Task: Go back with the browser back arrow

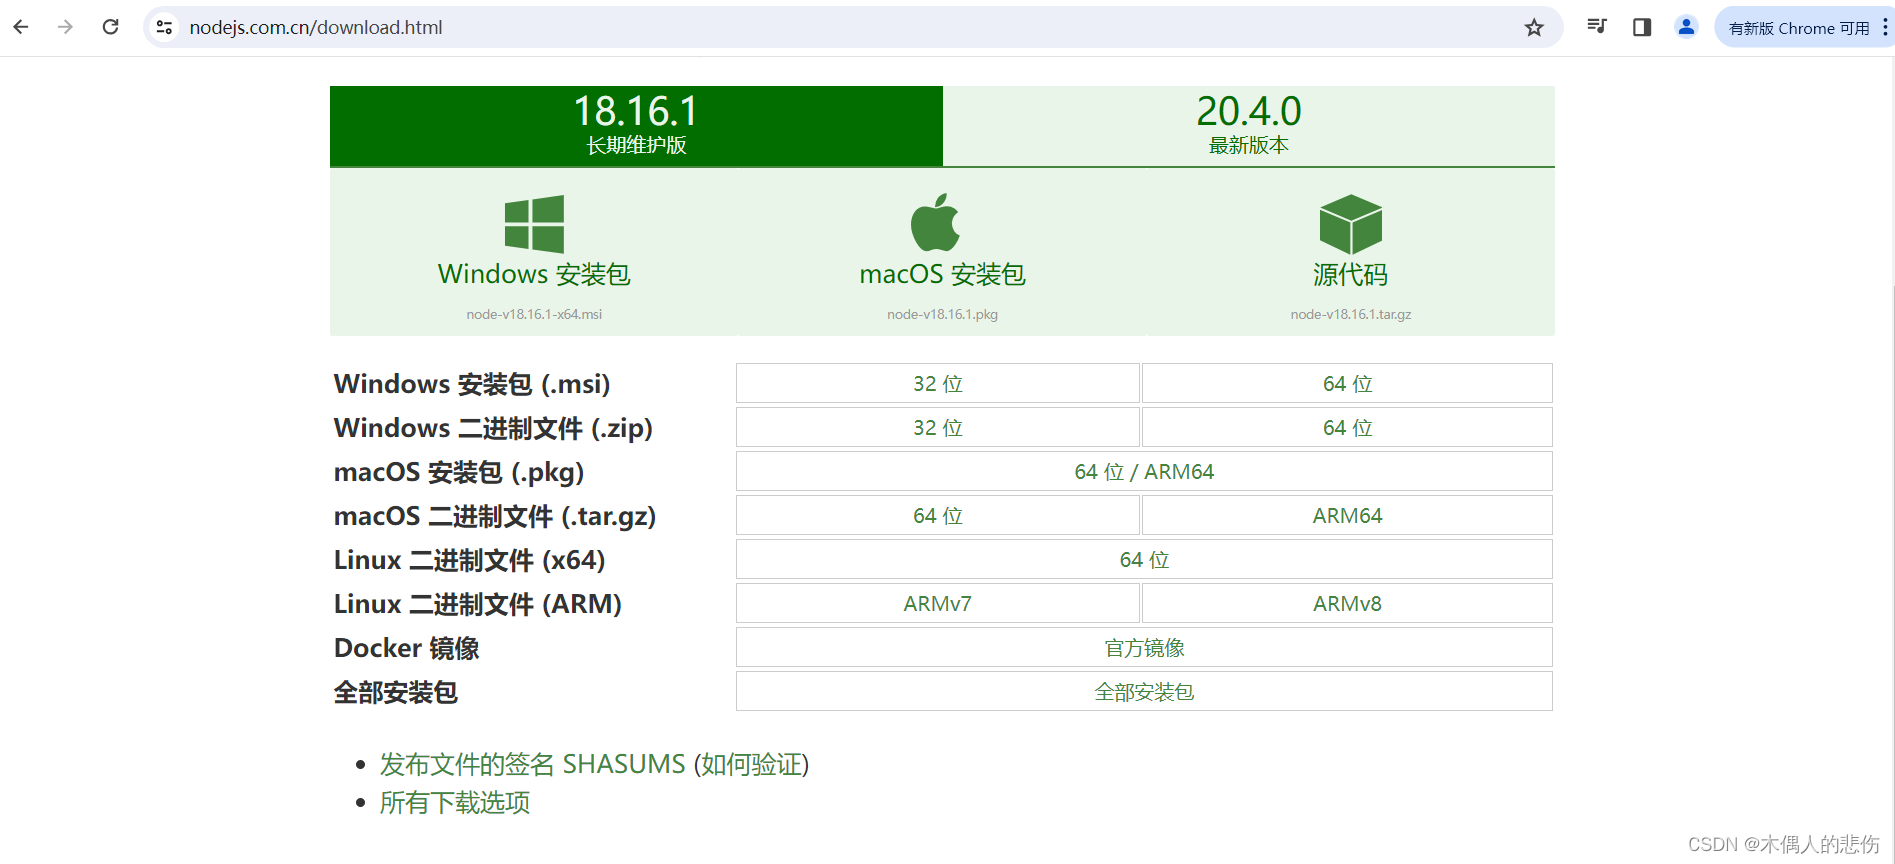Action: click(21, 27)
